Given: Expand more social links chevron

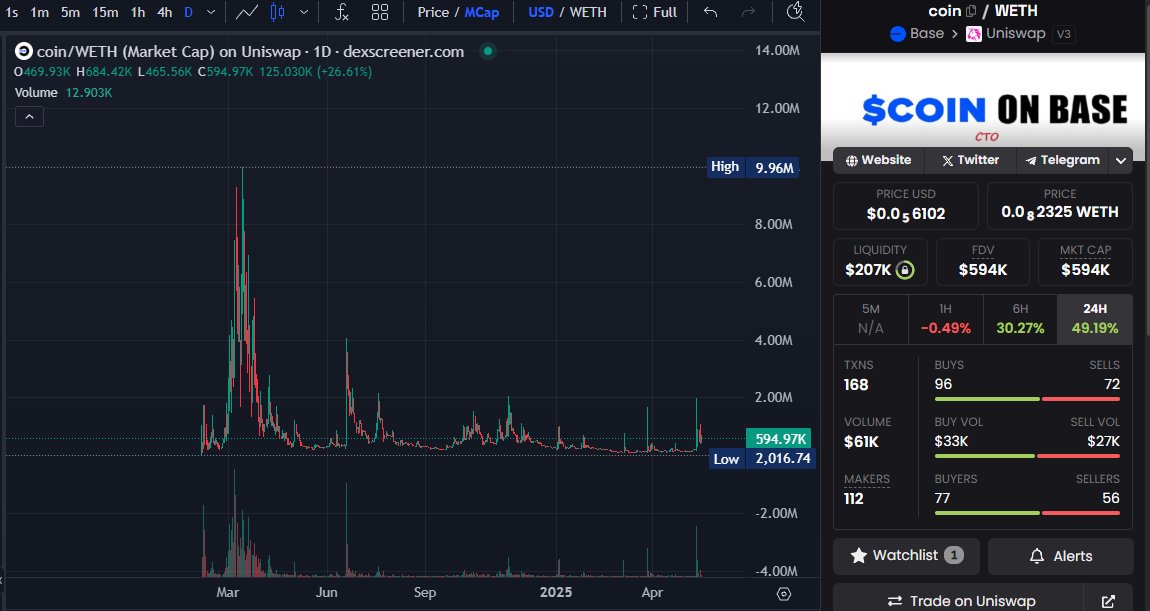Looking at the screenshot, I should coord(1121,161).
